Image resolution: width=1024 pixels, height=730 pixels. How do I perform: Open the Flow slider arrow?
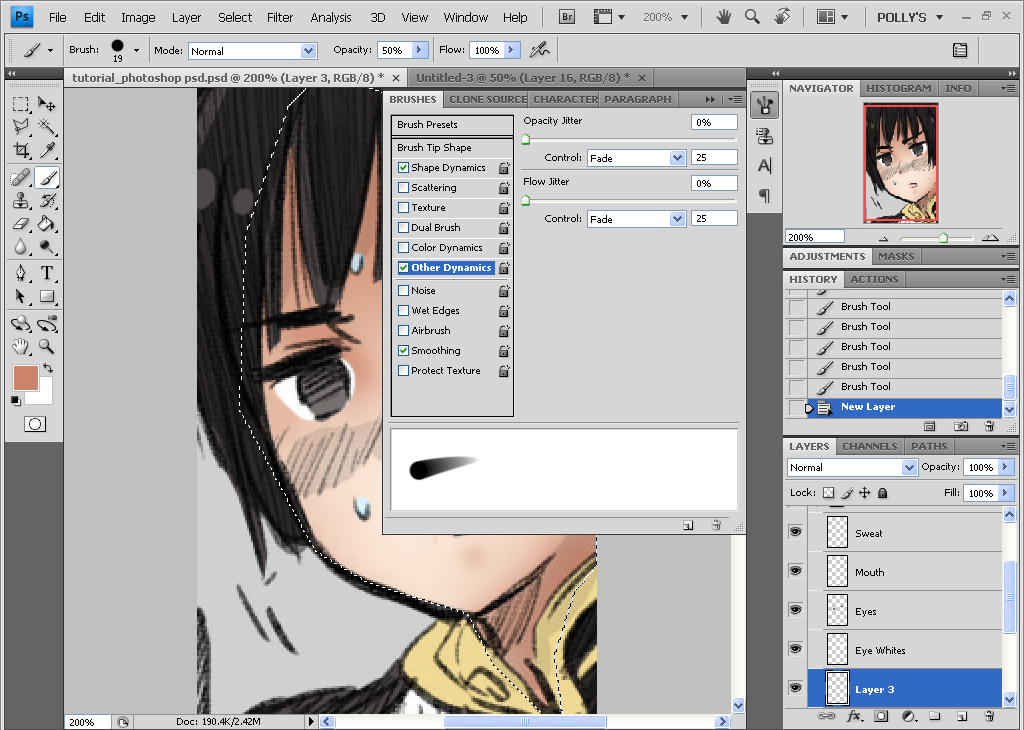click(x=512, y=50)
